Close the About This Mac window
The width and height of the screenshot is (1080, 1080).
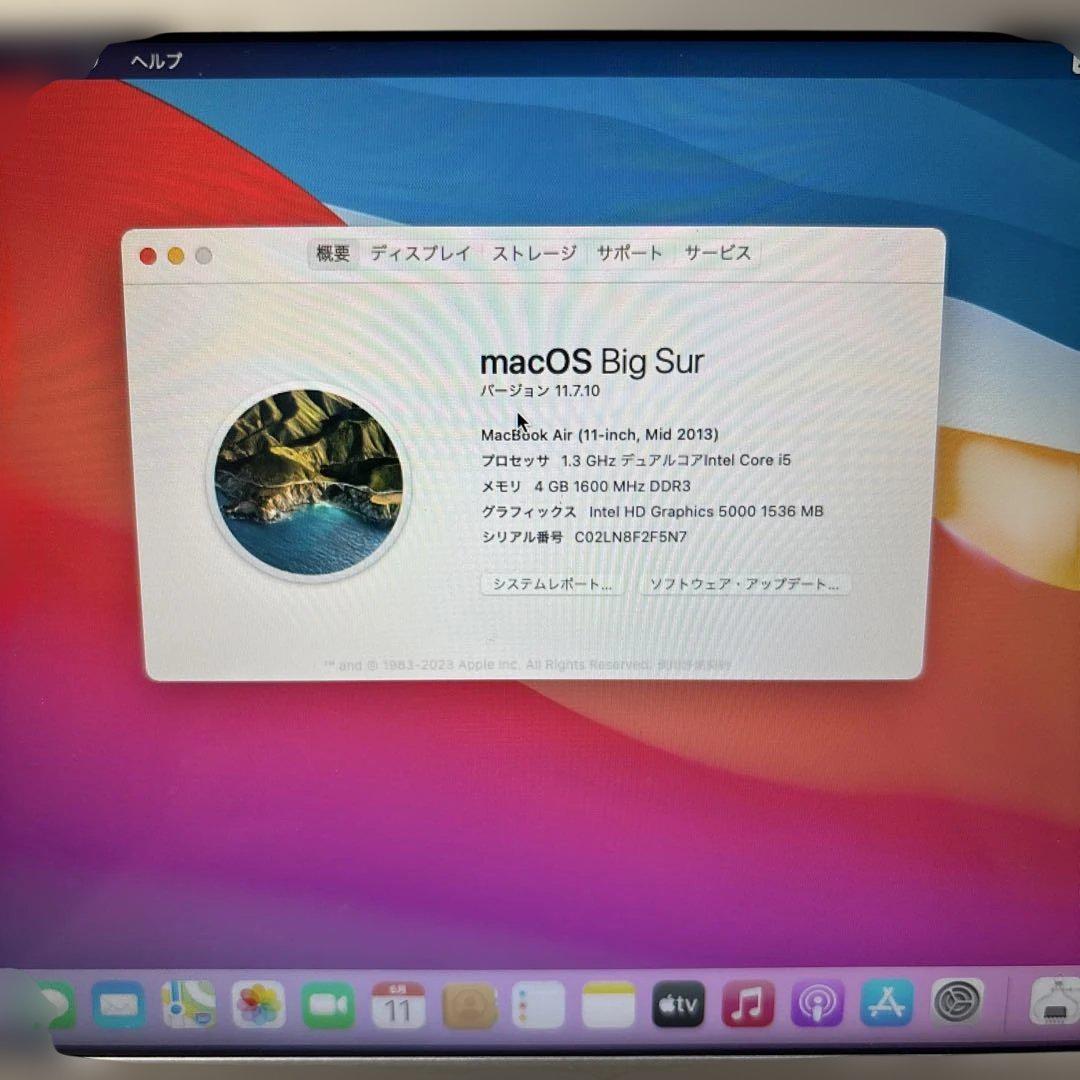(x=147, y=256)
